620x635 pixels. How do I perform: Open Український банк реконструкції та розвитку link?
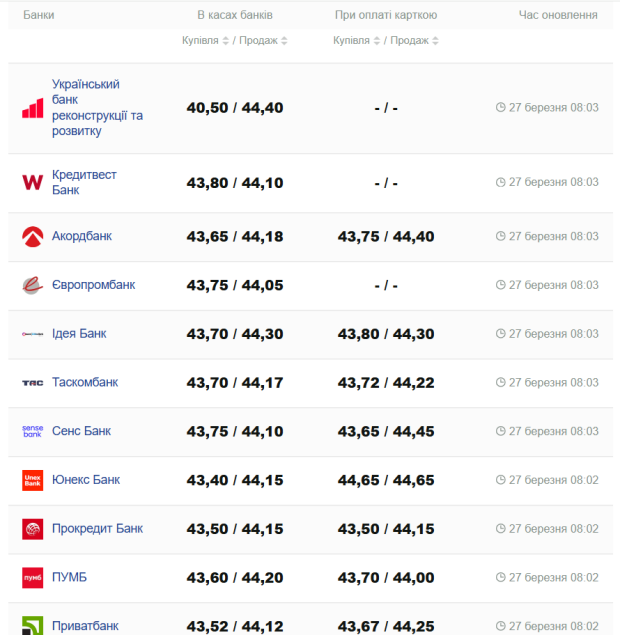tap(97, 108)
